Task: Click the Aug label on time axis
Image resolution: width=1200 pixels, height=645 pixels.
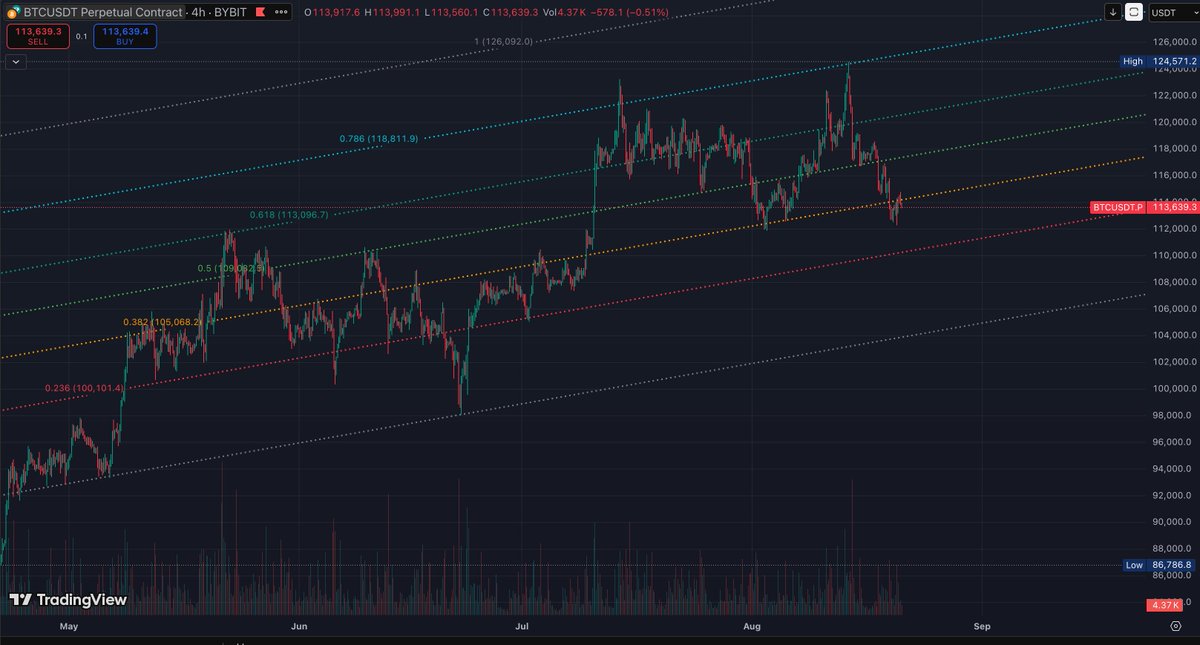Action: point(753,626)
